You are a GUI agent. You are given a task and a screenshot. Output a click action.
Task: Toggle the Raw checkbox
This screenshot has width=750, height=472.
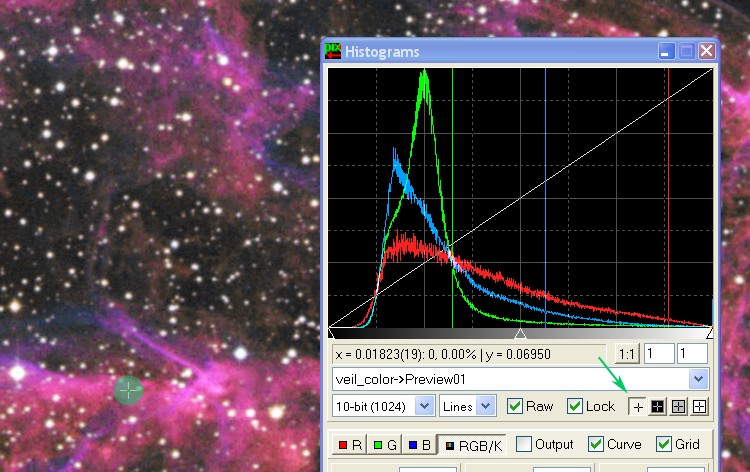pyautogui.click(x=515, y=406)
